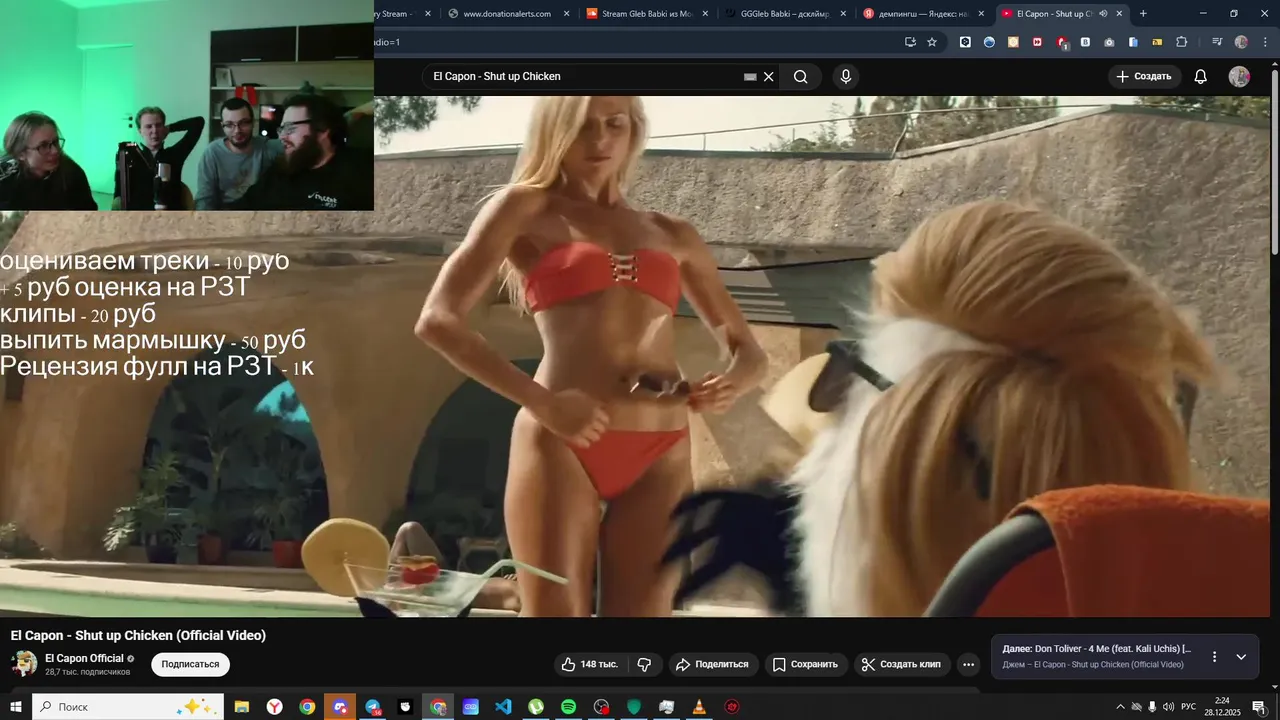Open the Extensions puzzle icon

pos(1182,42)
